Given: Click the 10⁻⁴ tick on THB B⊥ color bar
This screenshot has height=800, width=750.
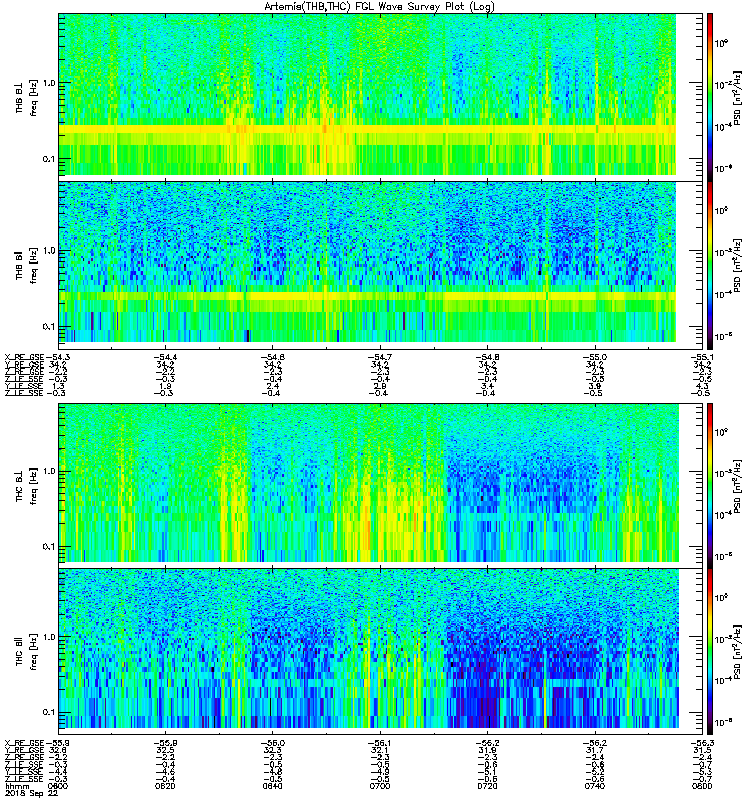Looking at the screenshot, I should [723, 127].
